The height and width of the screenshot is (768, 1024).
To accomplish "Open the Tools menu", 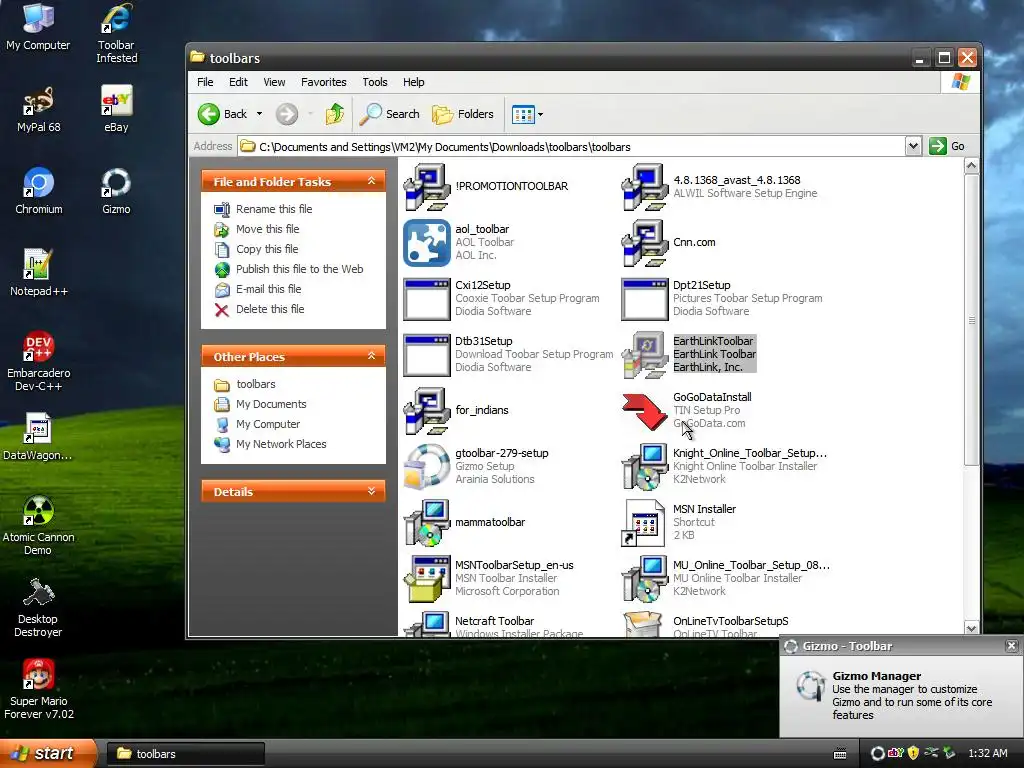I will point(375,82).
